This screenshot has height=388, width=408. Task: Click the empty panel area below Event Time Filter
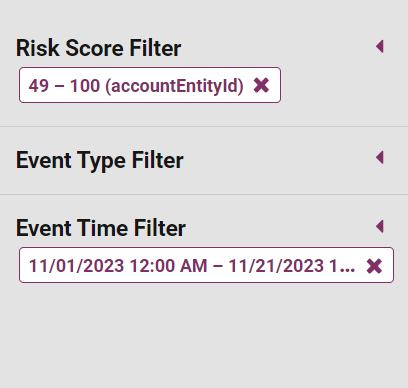(x=204, y=333)
